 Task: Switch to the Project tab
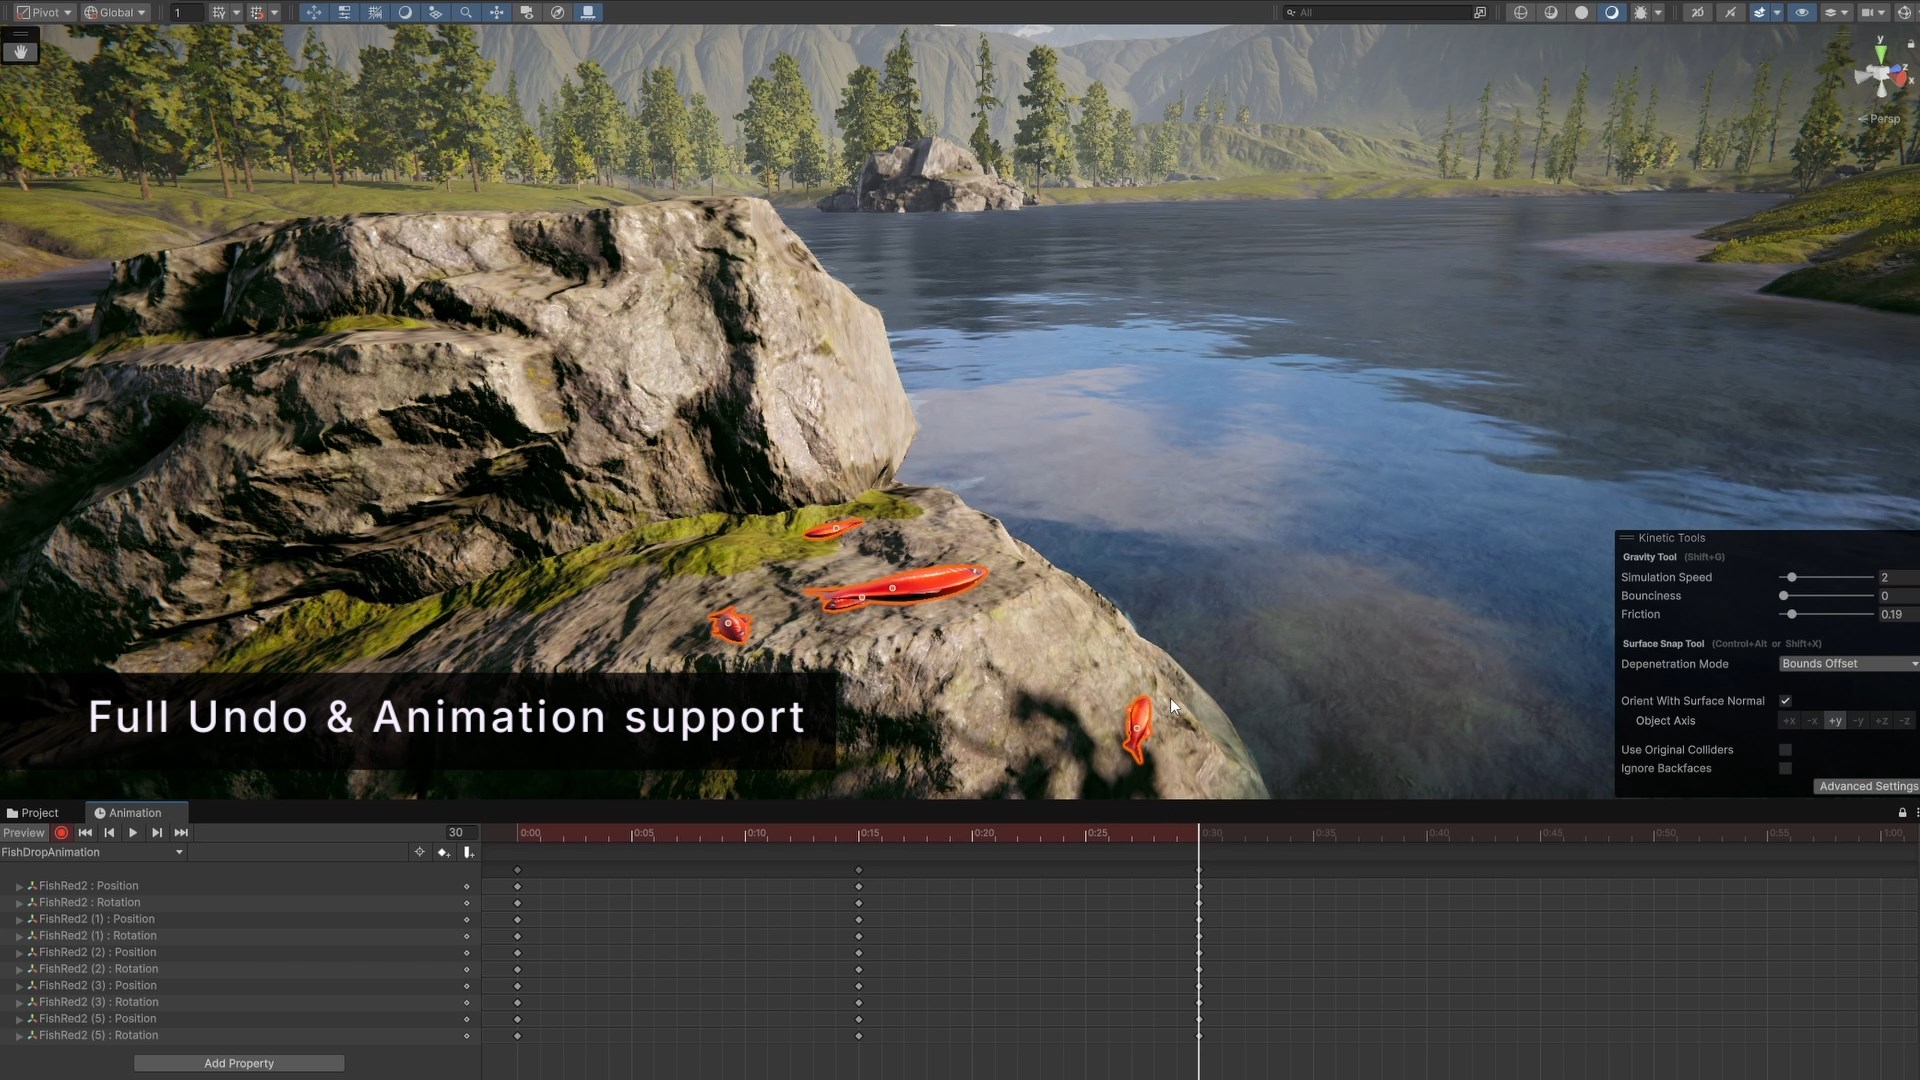coord(33,813)
